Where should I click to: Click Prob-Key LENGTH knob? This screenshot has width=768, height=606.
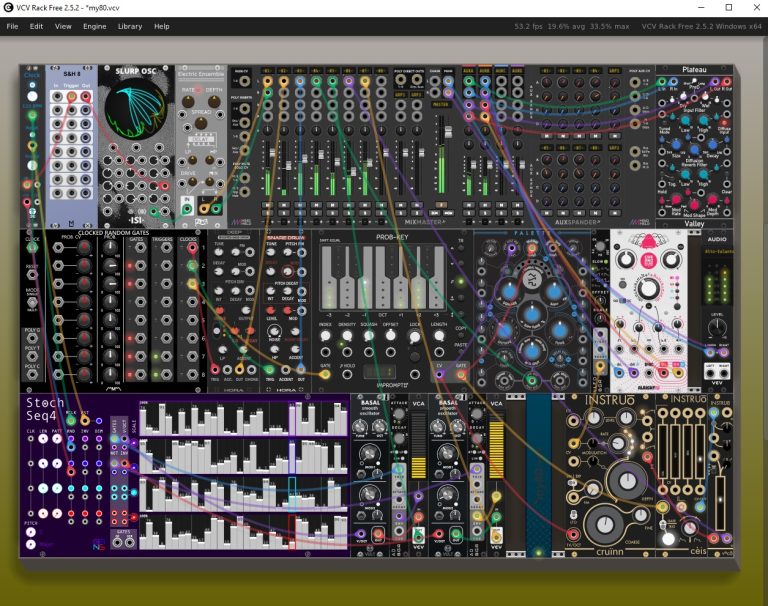click(439, 336)
